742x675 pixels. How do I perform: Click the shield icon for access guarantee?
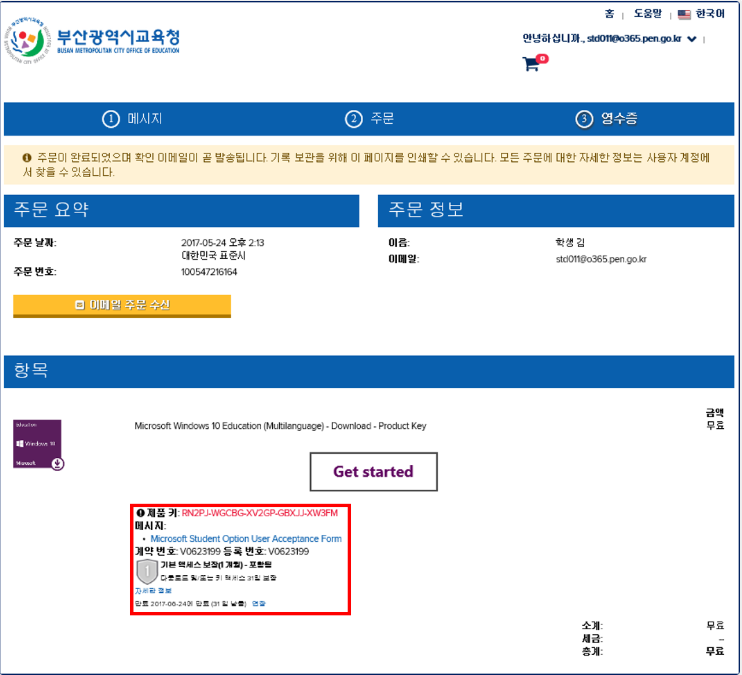pos(146,571)
